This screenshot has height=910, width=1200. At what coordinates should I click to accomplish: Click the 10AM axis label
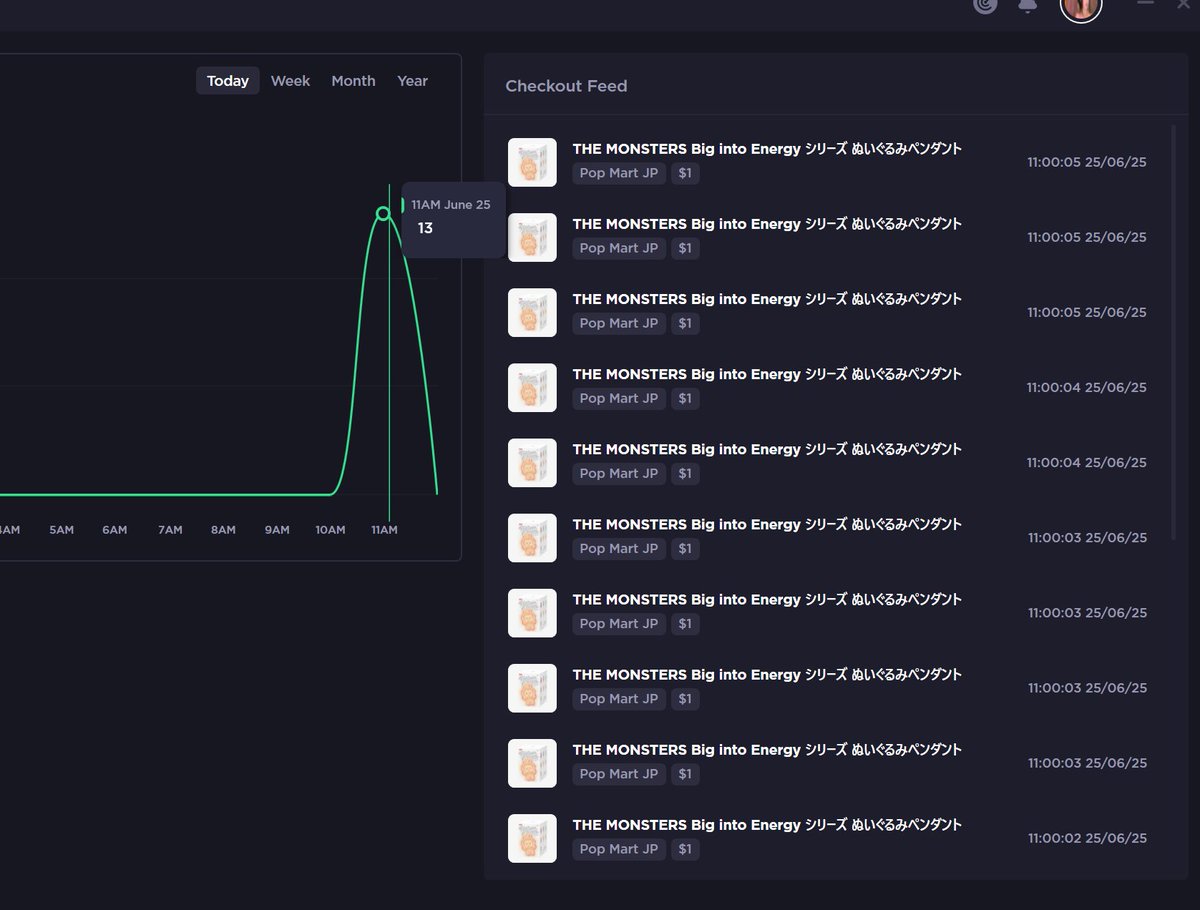pyautogui.click(x=330, y=530)
